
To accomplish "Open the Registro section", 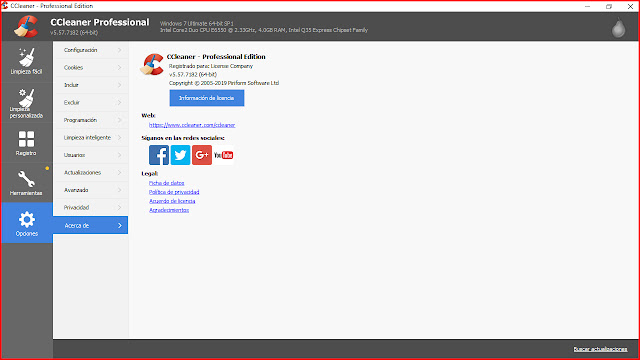I will pyautogui.click(x=27, y=143).
